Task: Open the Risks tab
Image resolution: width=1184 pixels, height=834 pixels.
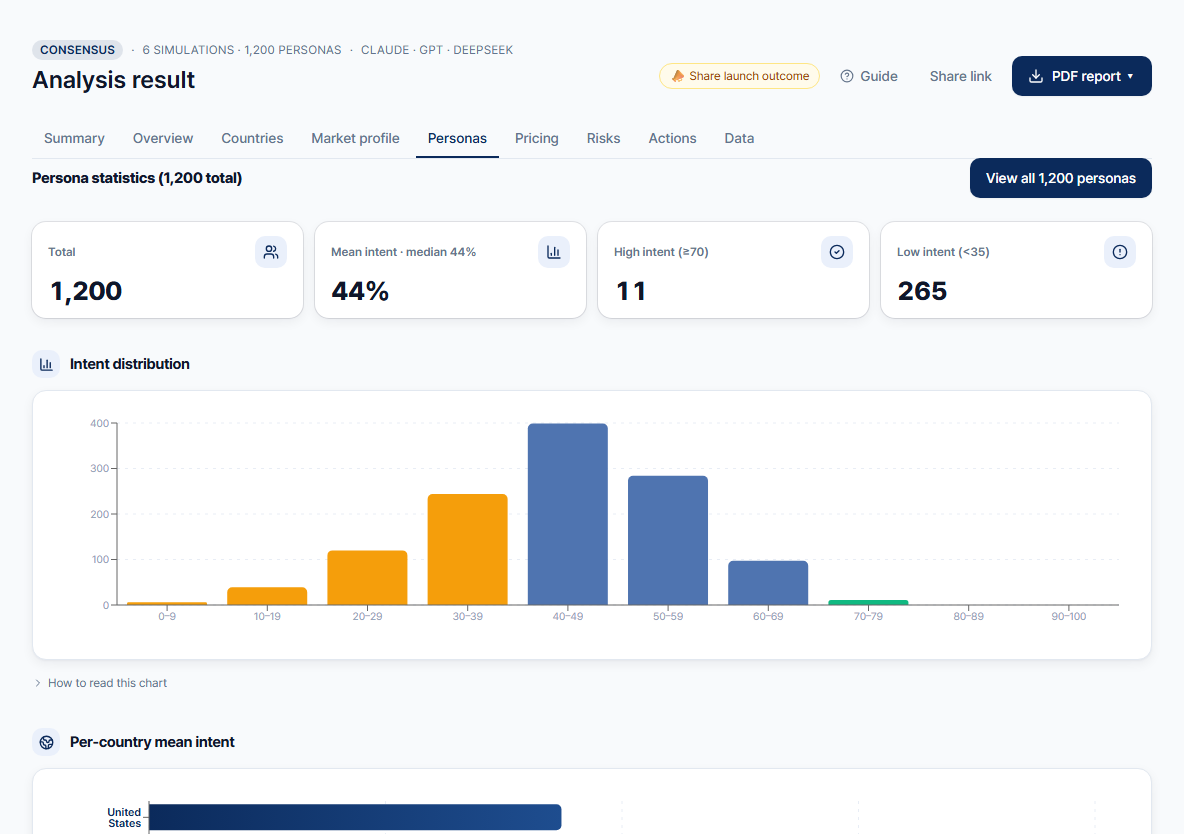Action: (603, 138)
